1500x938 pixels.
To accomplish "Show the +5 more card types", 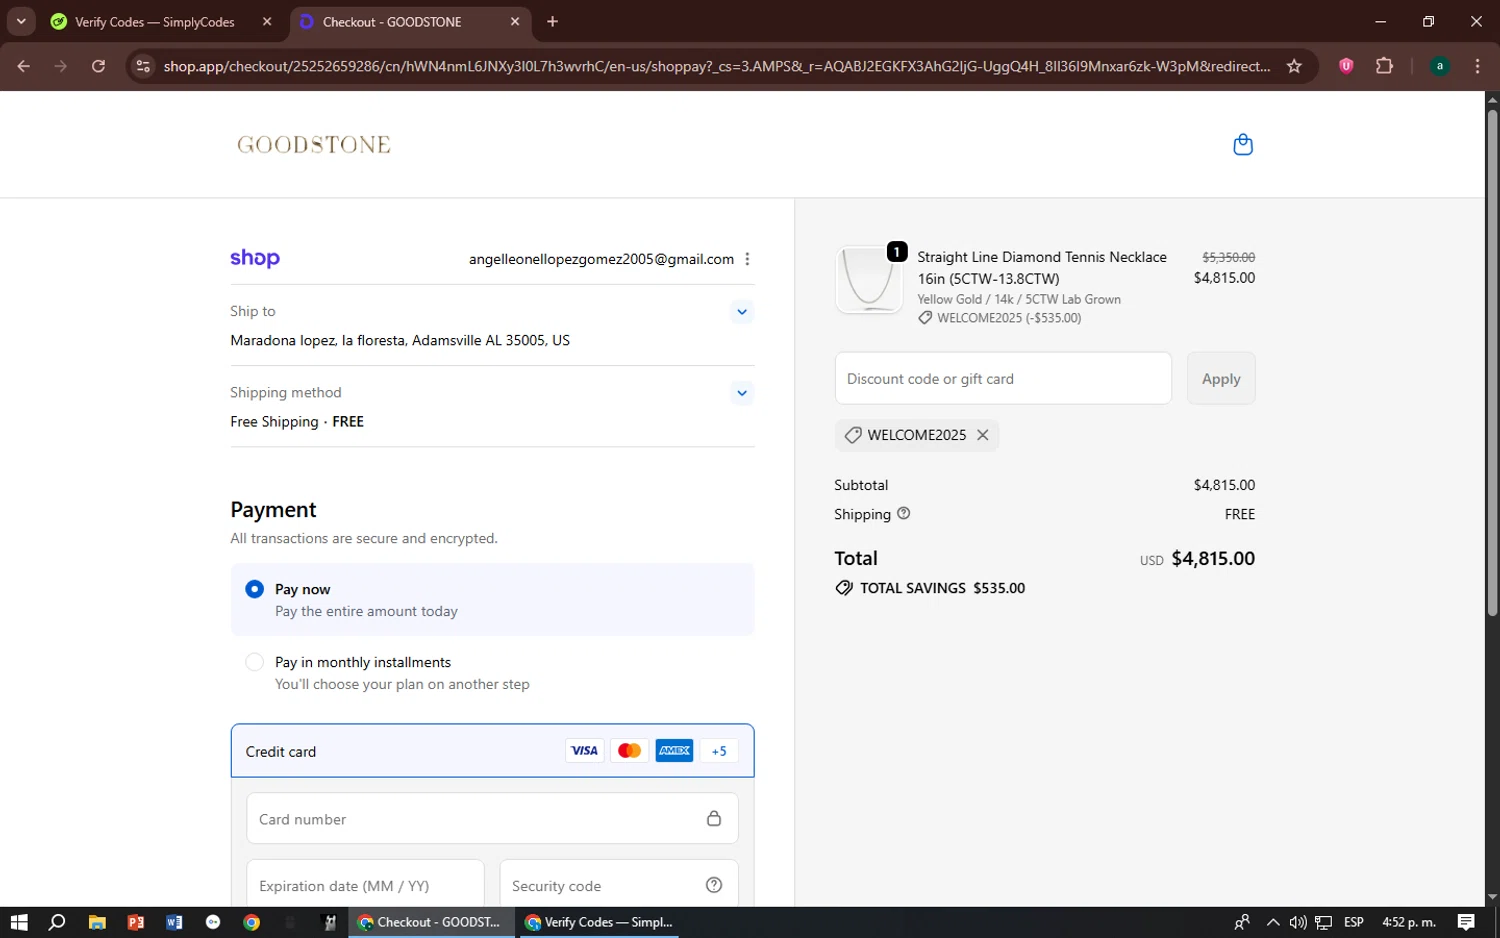I will click(x=720, y=751).
